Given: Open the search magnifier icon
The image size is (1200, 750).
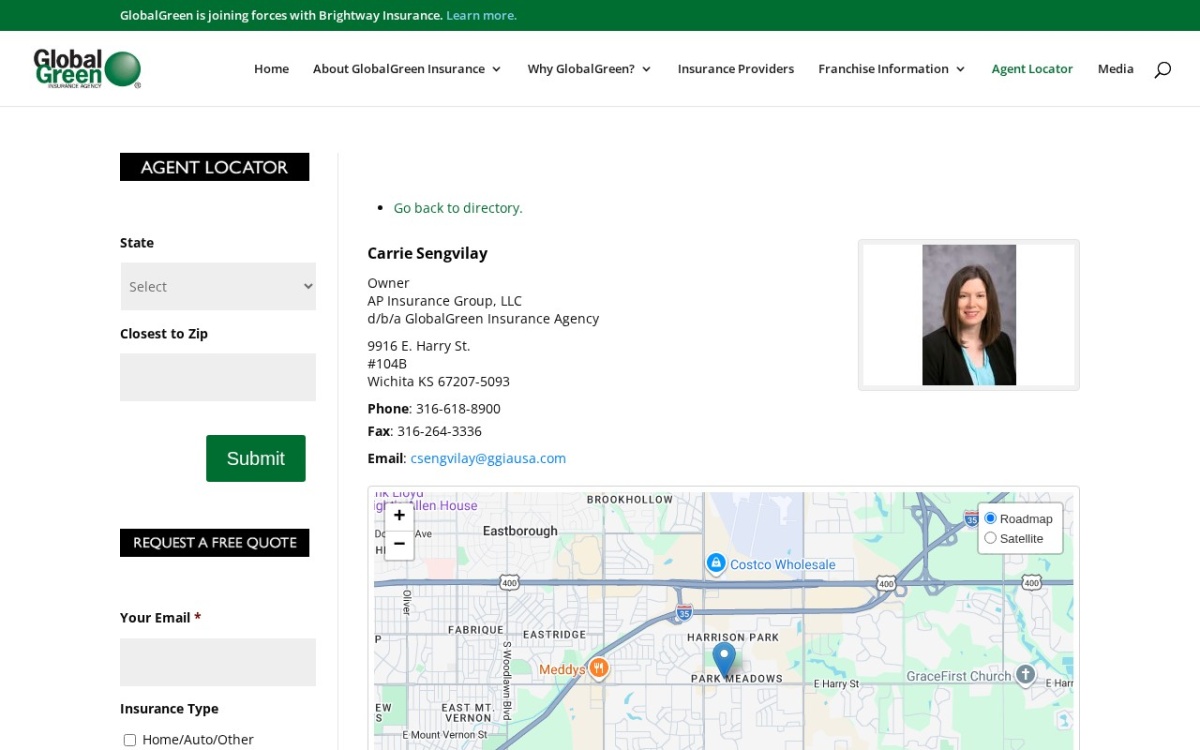Looking at the screenshot, I should (1162, 69).
